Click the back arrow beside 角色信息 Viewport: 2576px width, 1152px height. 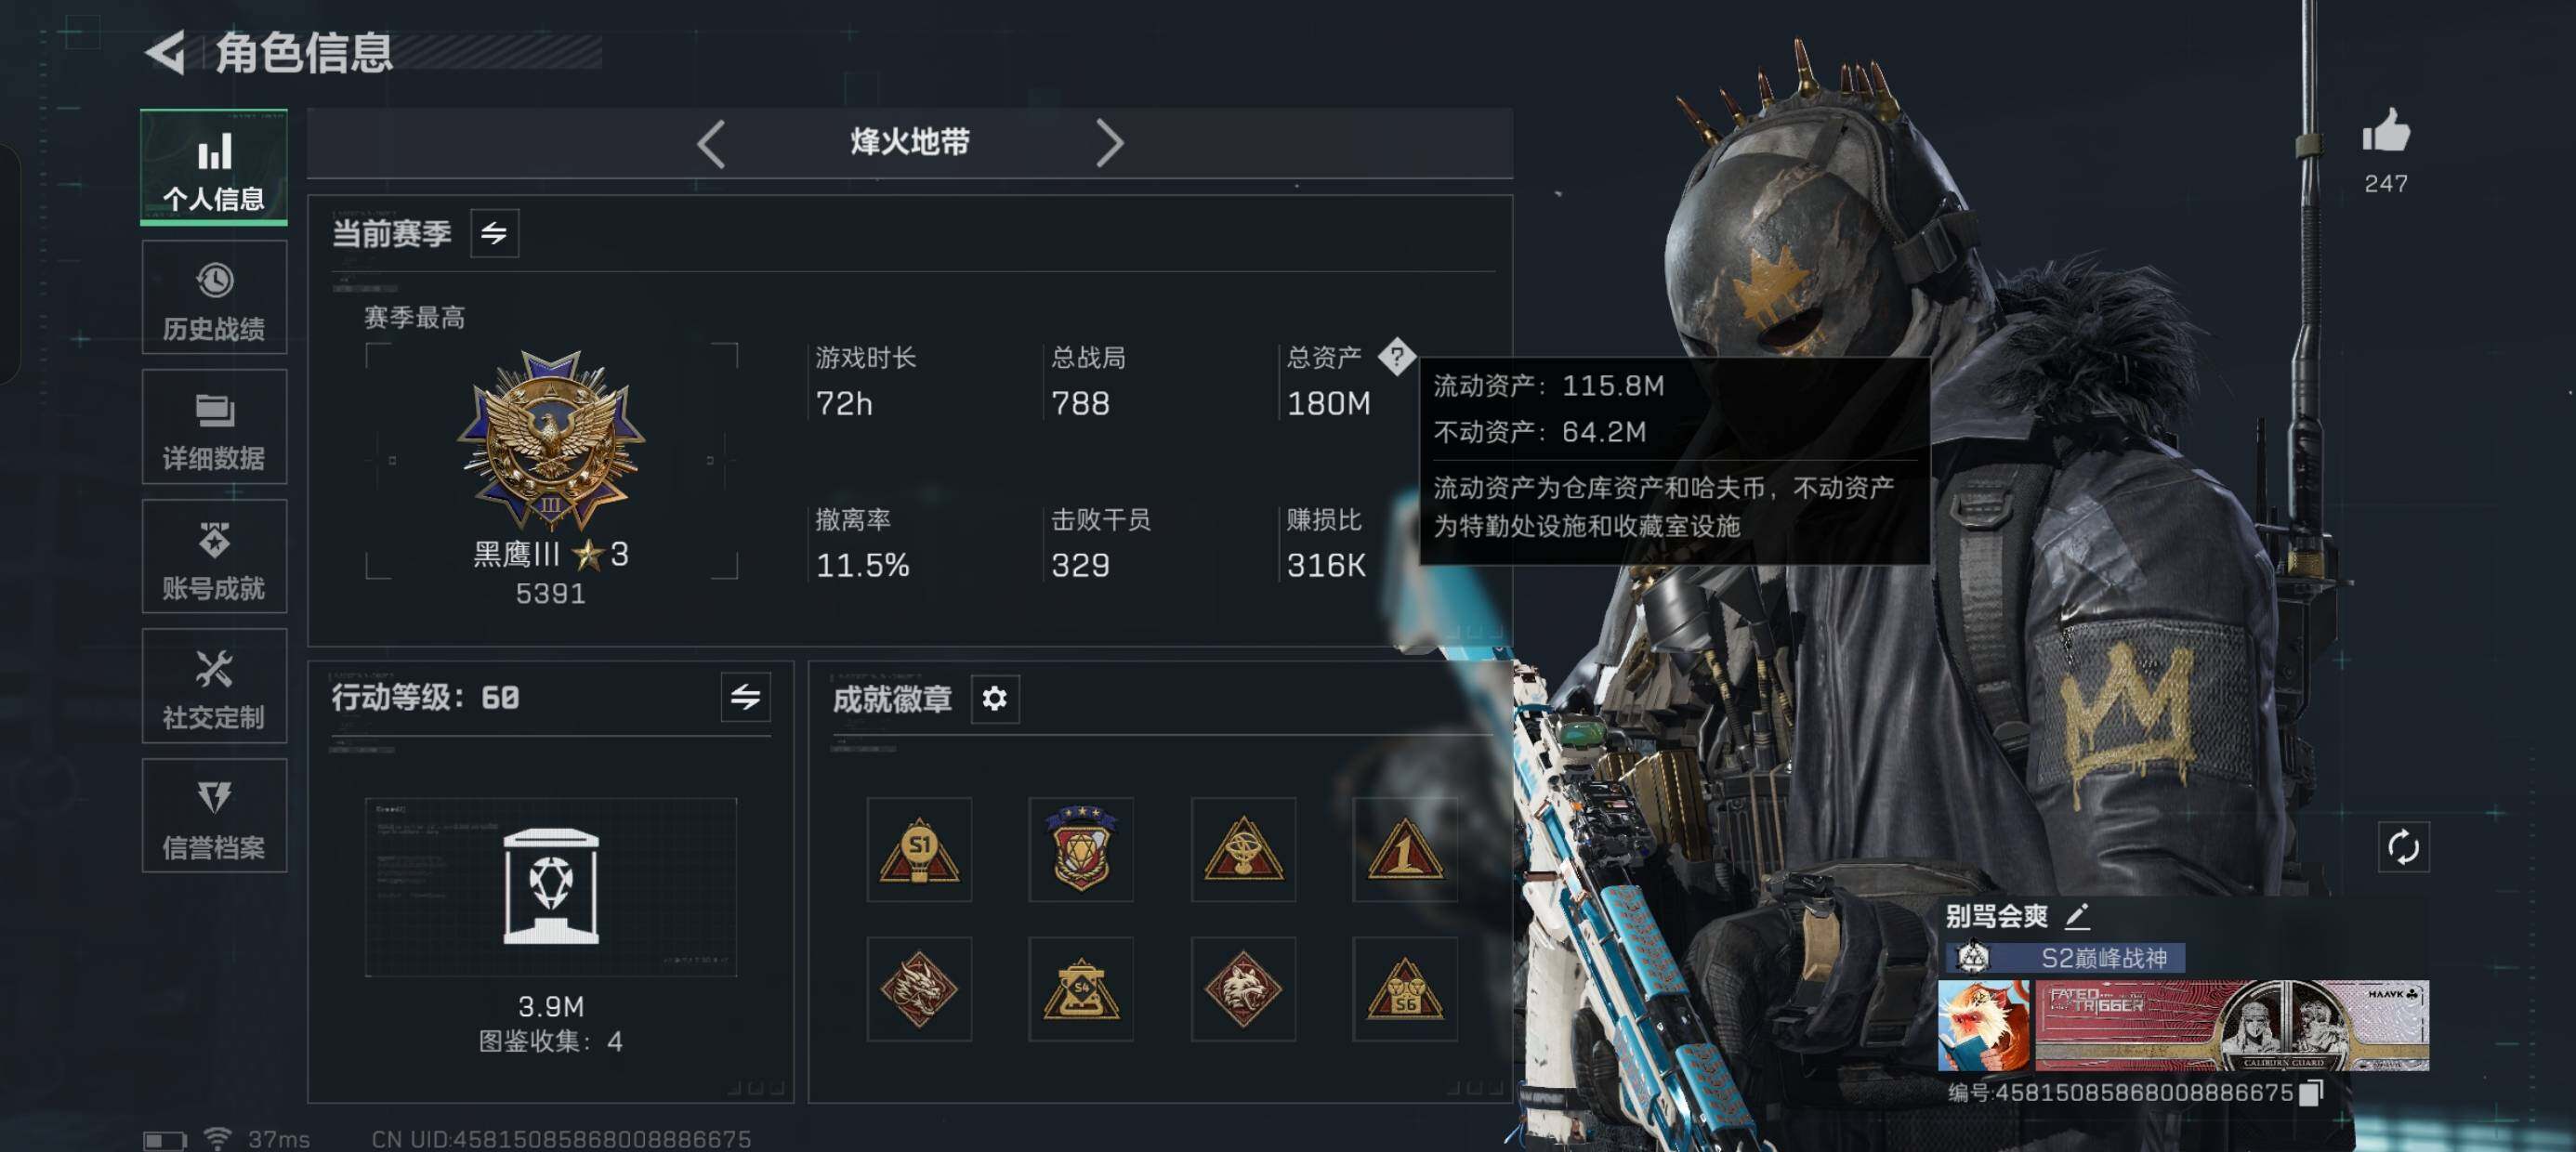tap(166, 52)
